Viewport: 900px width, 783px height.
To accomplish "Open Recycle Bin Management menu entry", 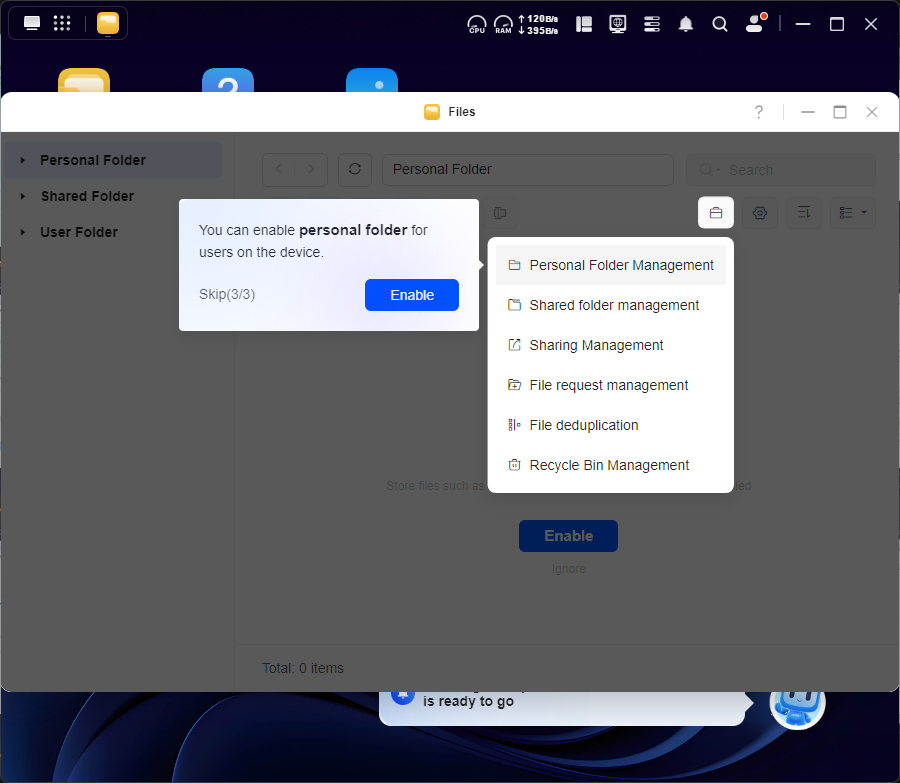I will point(609,465).
